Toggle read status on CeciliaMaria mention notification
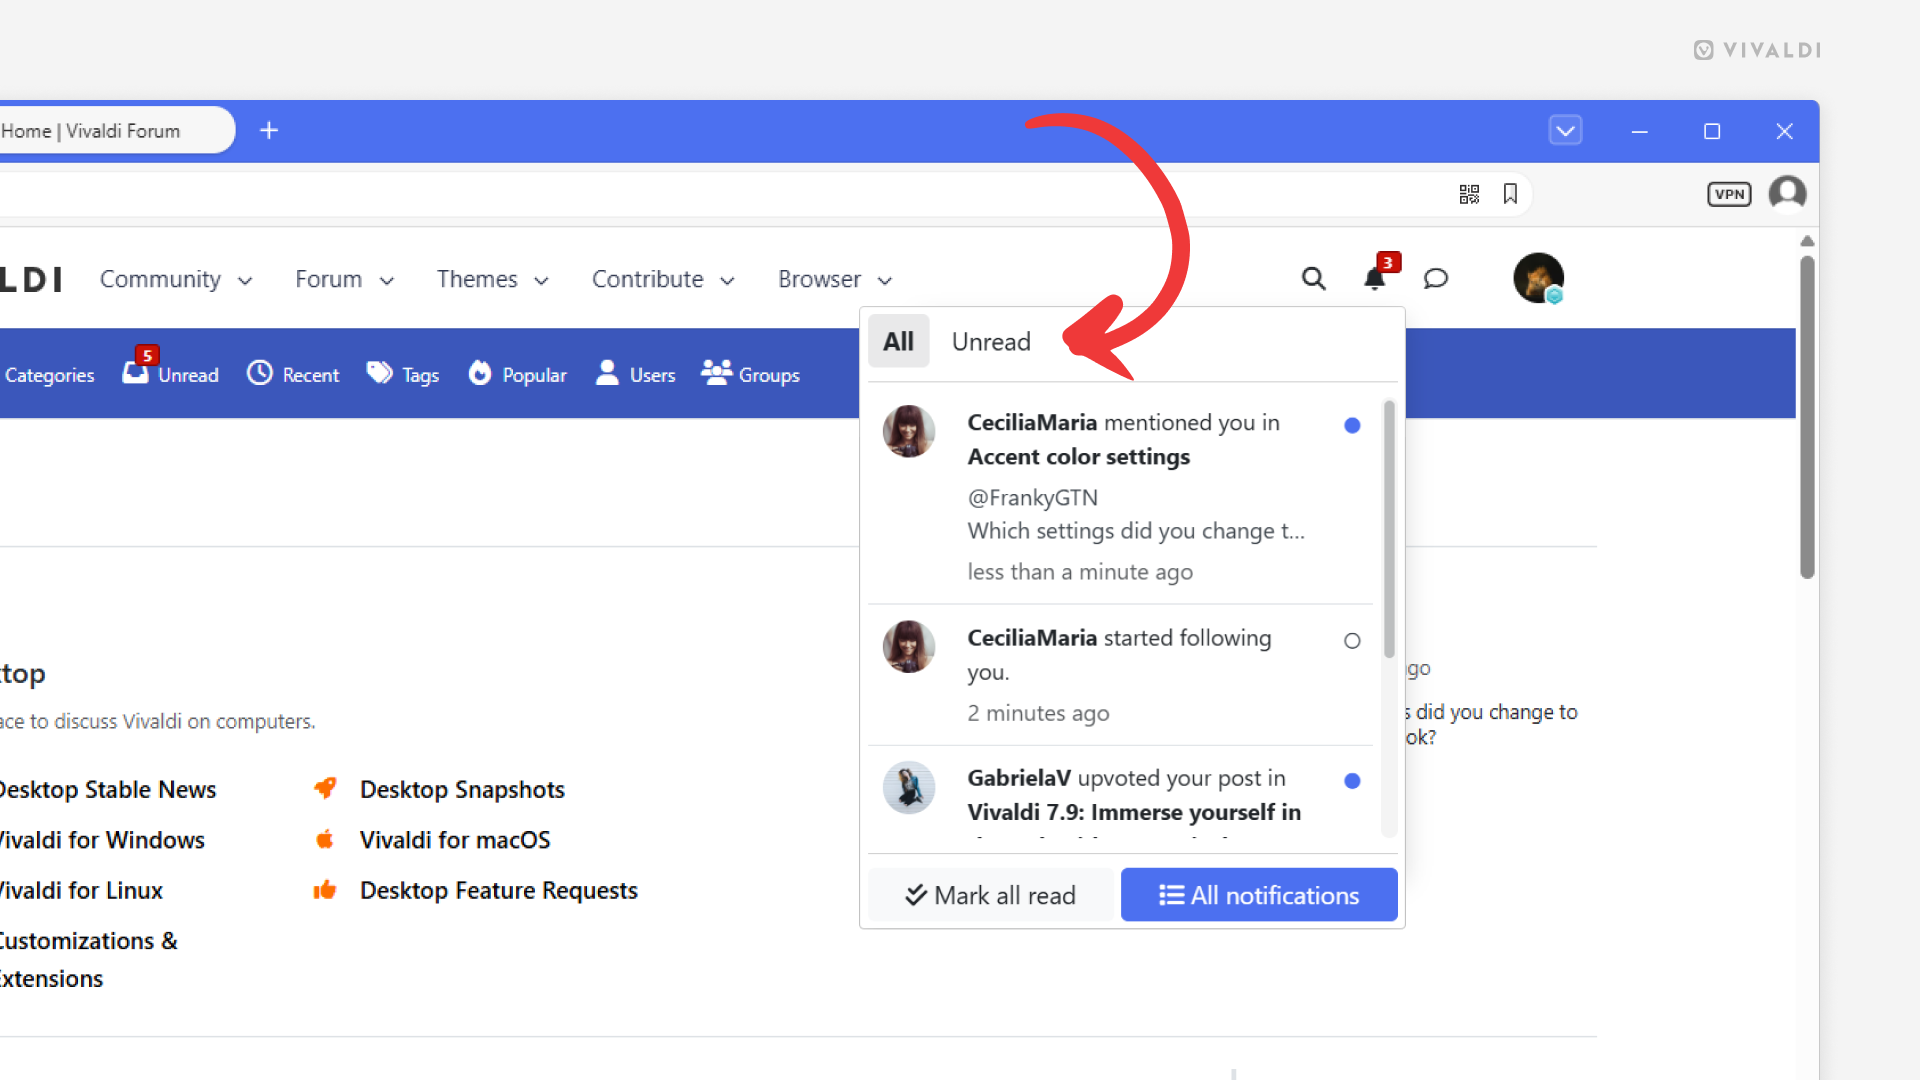1920x1080 pixels. tap(1352, 425)
